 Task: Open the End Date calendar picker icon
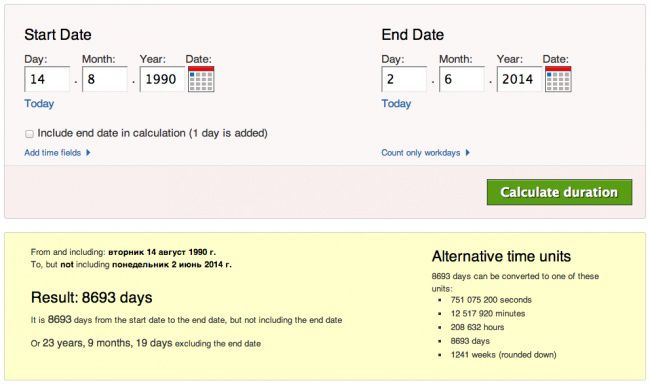coord(558,79)
